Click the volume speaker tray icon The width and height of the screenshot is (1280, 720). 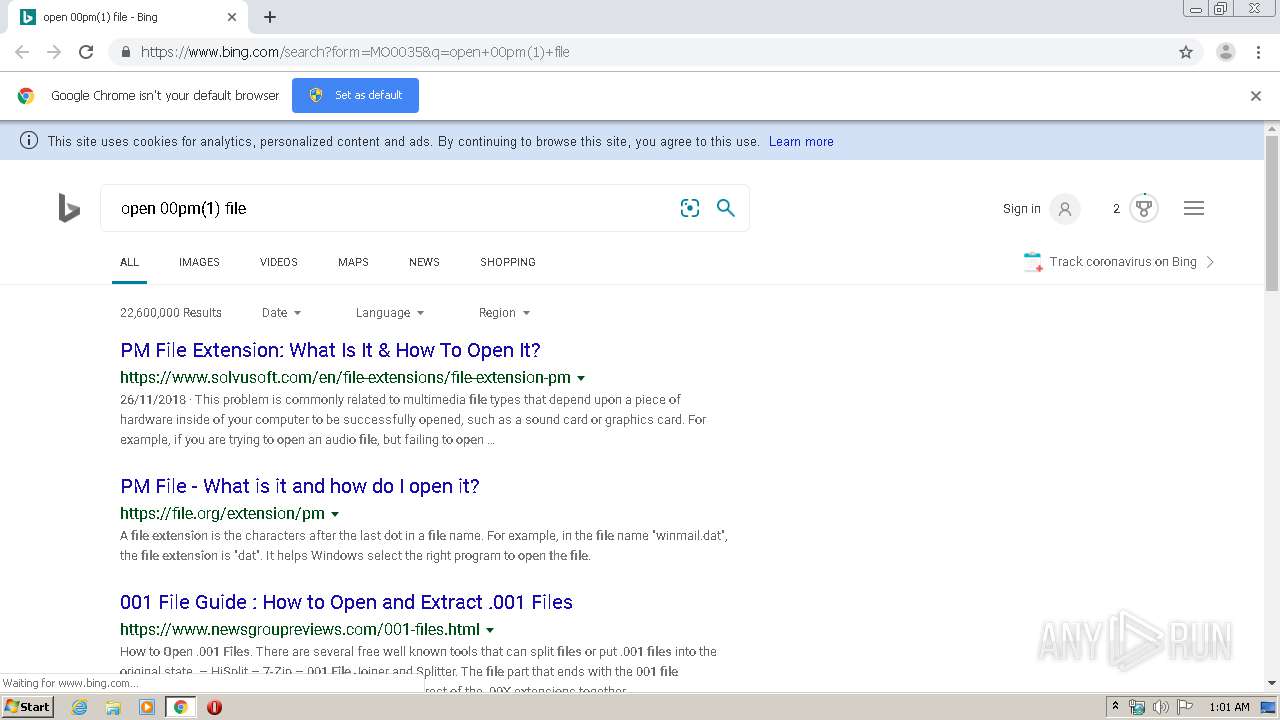[1161, 707]
